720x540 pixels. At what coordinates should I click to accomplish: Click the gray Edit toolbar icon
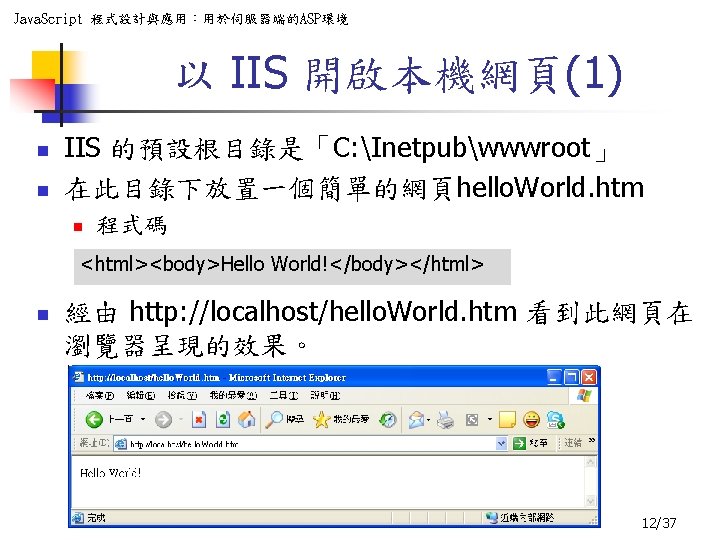coord(472,419)
